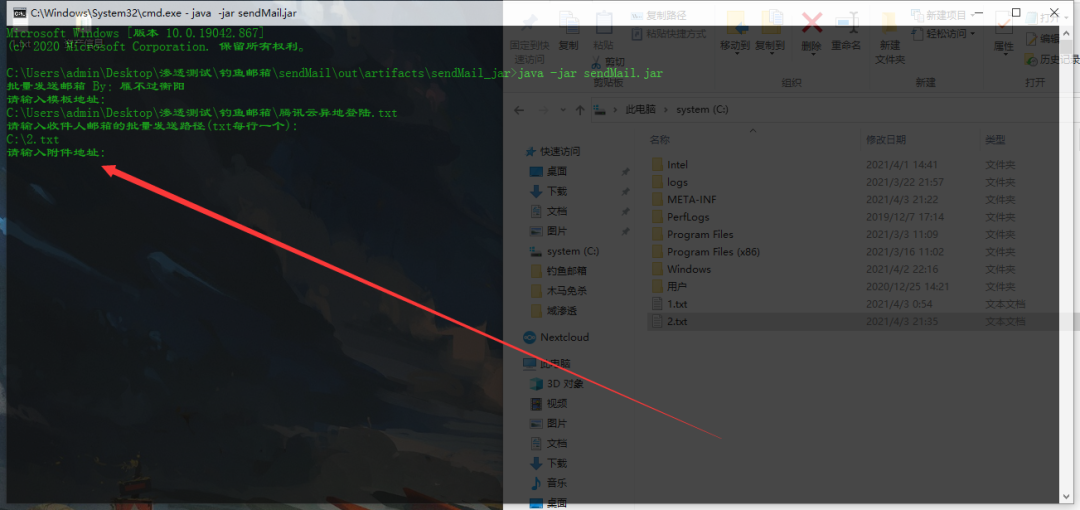Click 复制路径 in Explorer ribbon

click(x=659, y=15)
